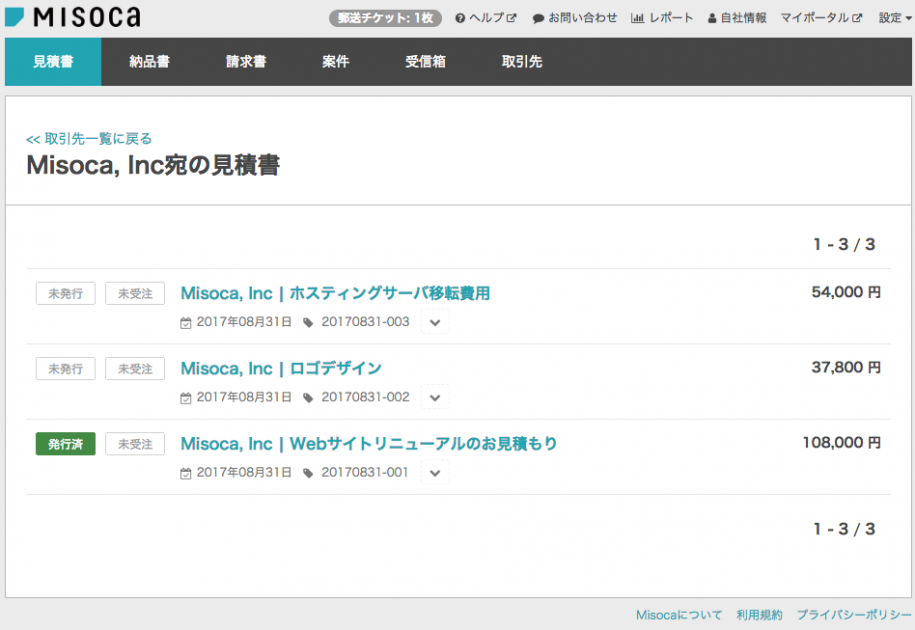The width and height of the screenshot is (915, 630).
Task: Open the Misocaについて footer link
Action: click(x=679, y=615)
